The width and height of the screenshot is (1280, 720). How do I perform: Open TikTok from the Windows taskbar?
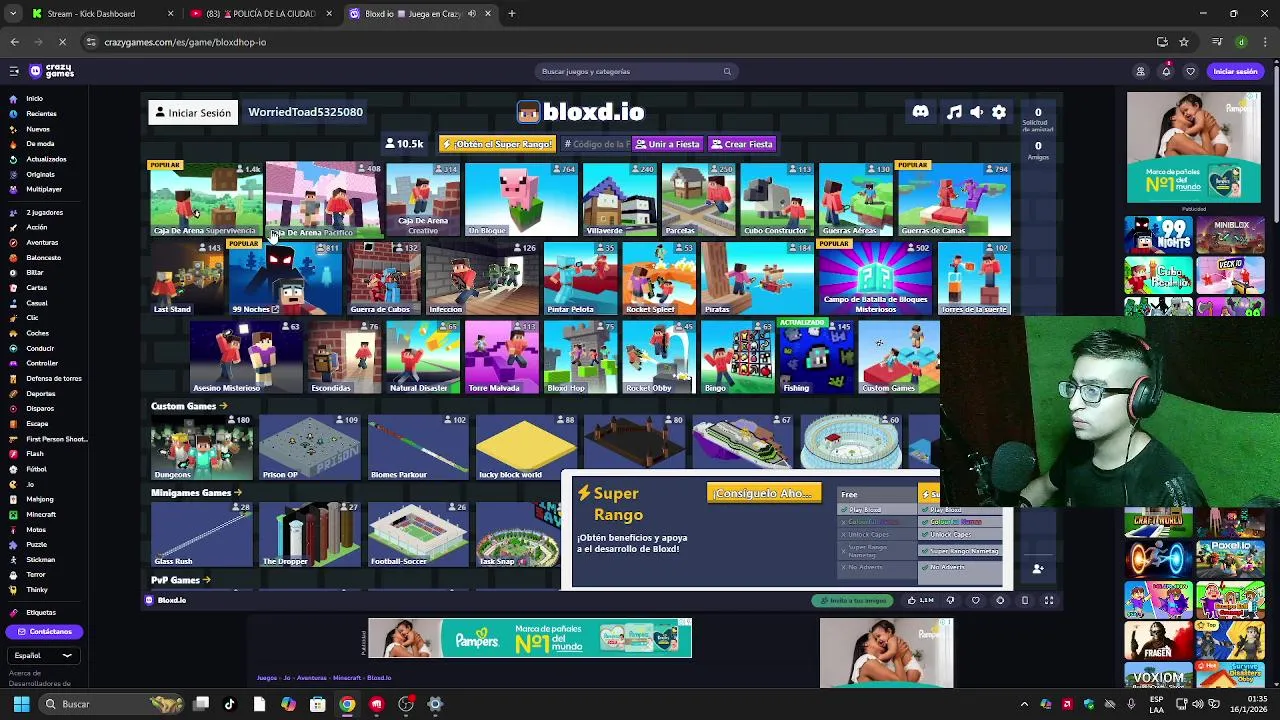[229, 704]
